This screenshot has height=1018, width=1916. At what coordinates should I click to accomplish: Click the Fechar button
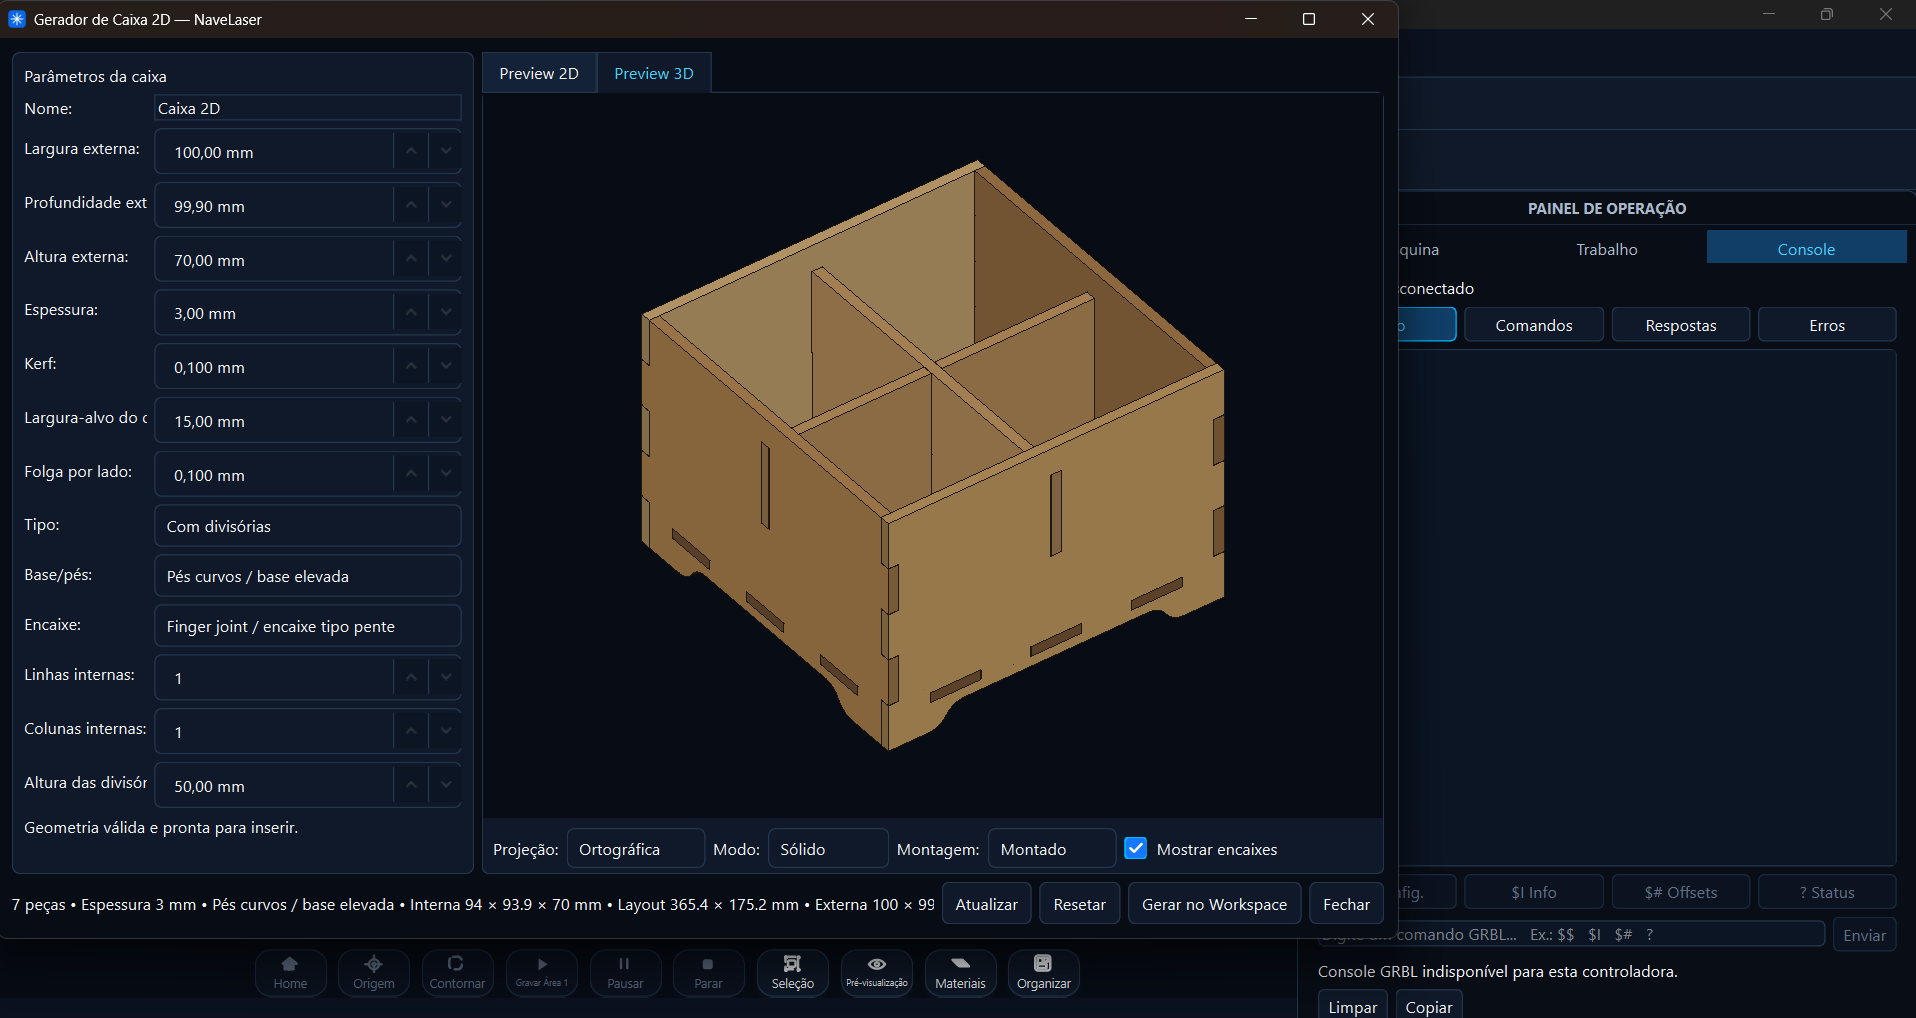coord(1347,904)
